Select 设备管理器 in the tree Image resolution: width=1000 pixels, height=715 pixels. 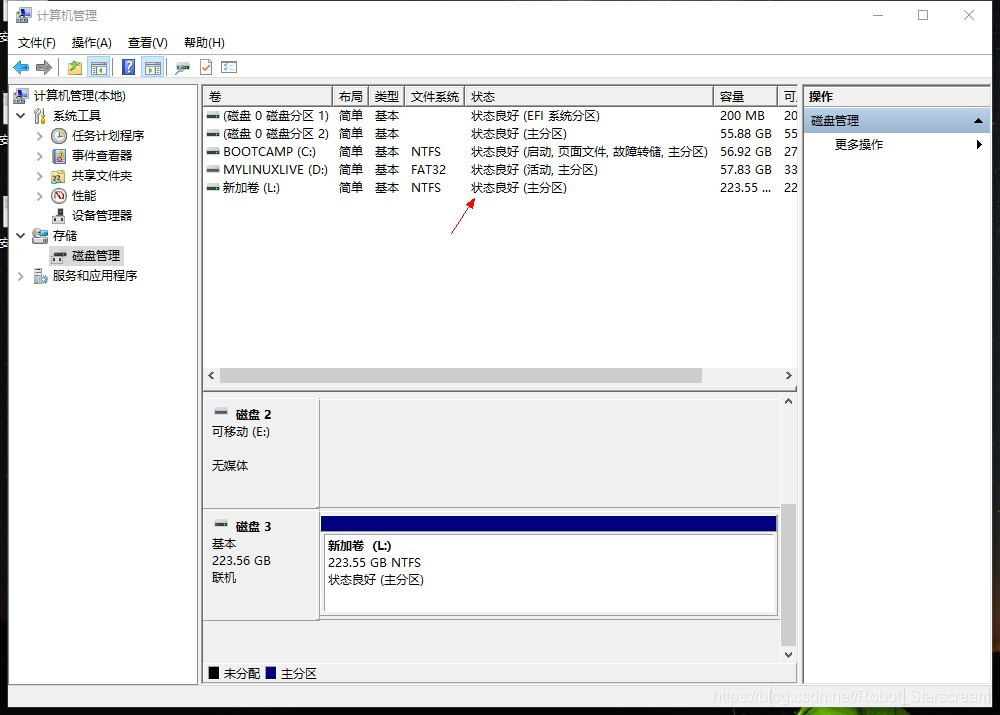[x=102, y=216]
